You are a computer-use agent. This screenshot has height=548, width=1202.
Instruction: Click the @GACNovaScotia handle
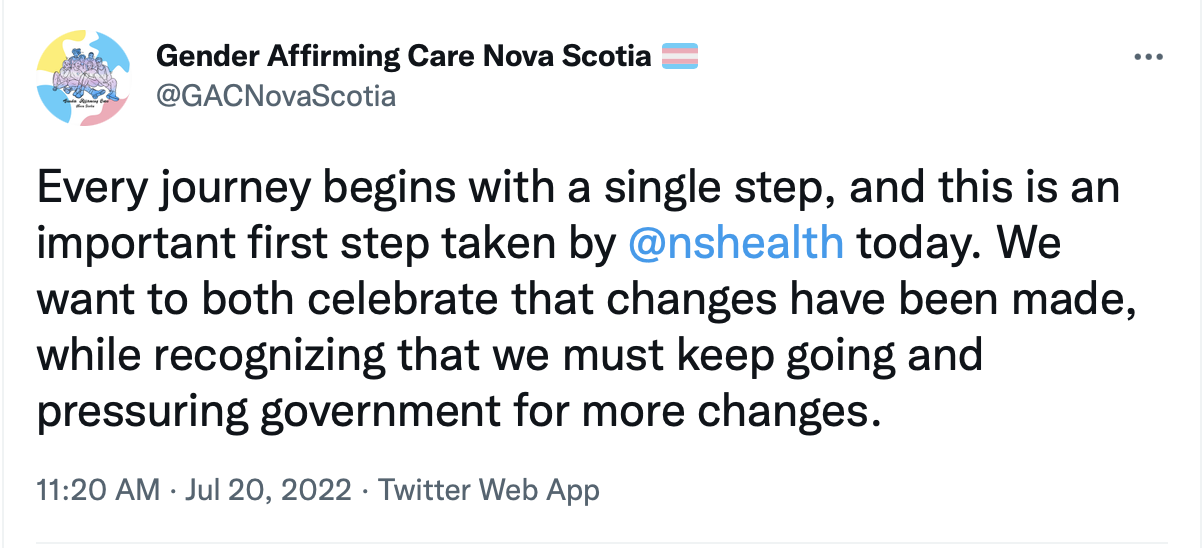click(276, 96)
